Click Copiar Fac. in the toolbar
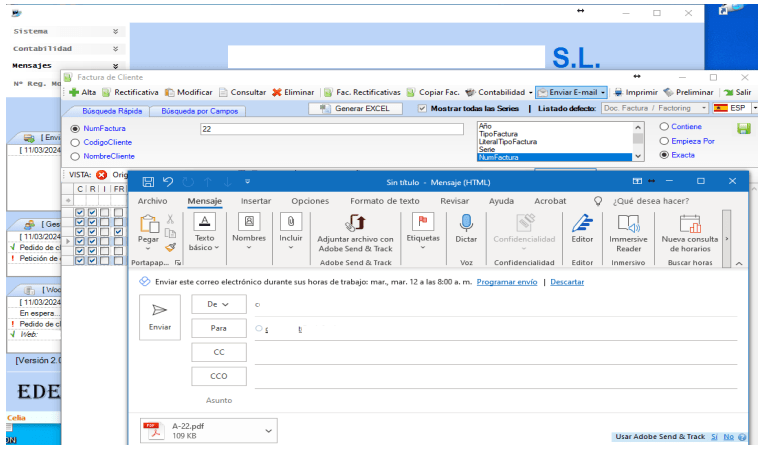This screenshot has height=452, width=764. tap(433, 92)
